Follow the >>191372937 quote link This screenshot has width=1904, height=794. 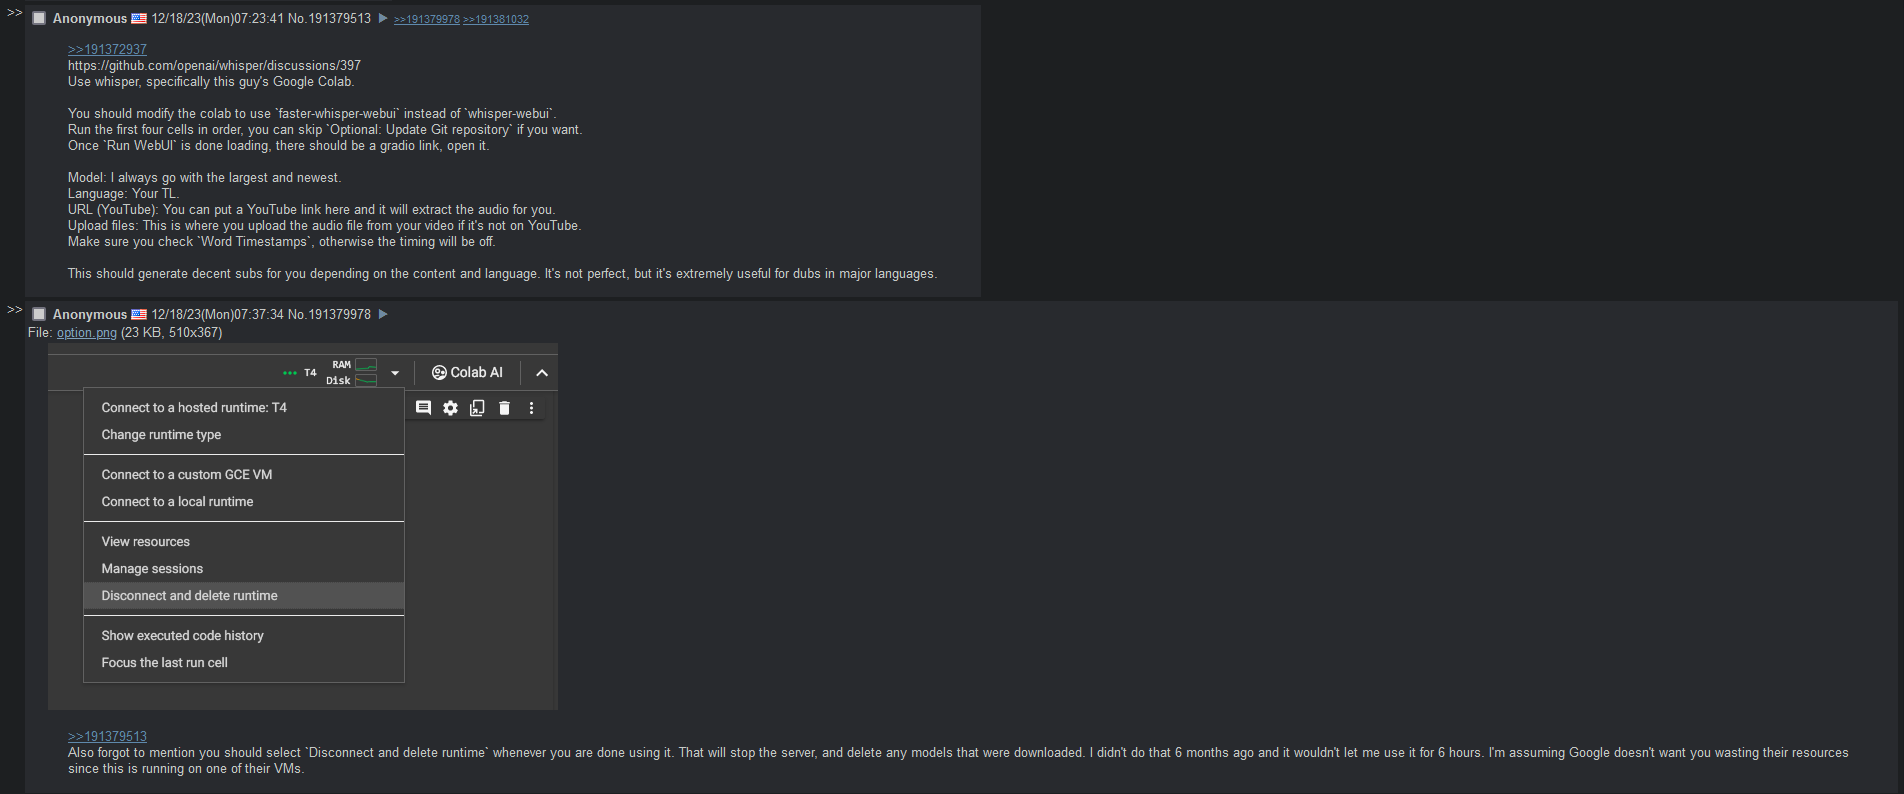pyautogui.click(x=107, y=49)
